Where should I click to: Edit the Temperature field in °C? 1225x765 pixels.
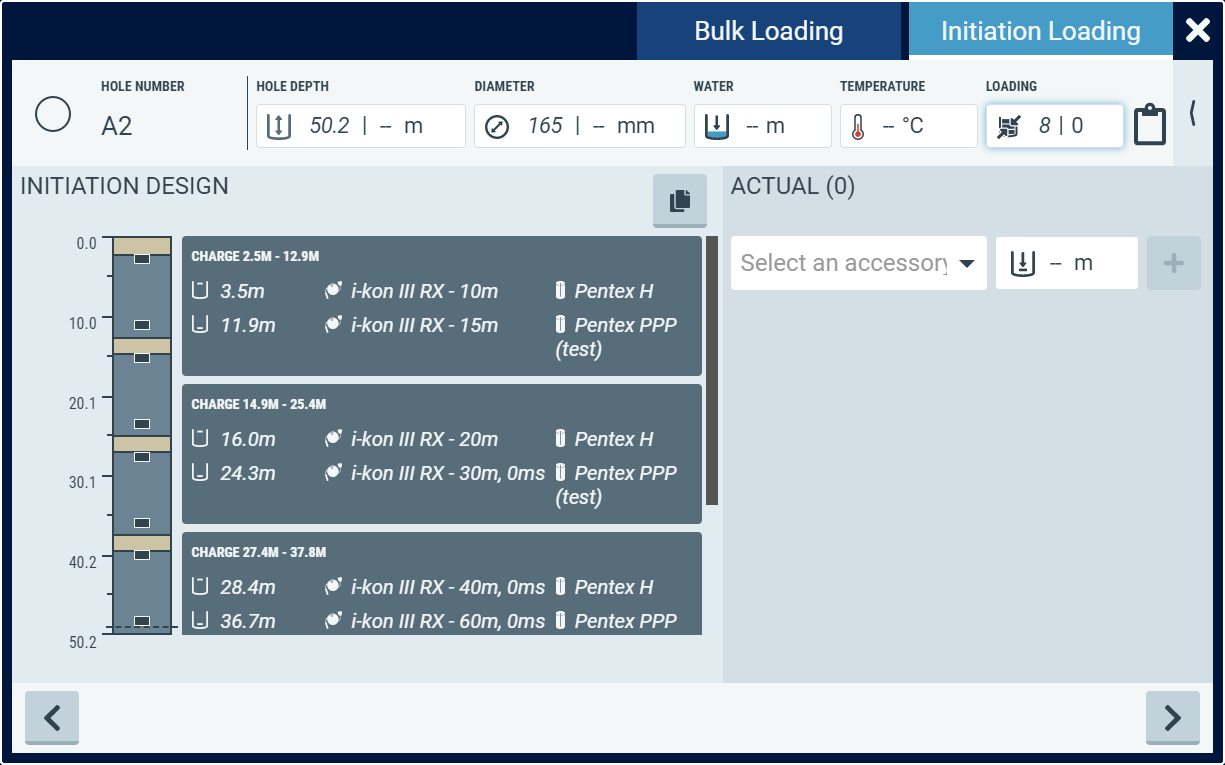coord(909,126)
